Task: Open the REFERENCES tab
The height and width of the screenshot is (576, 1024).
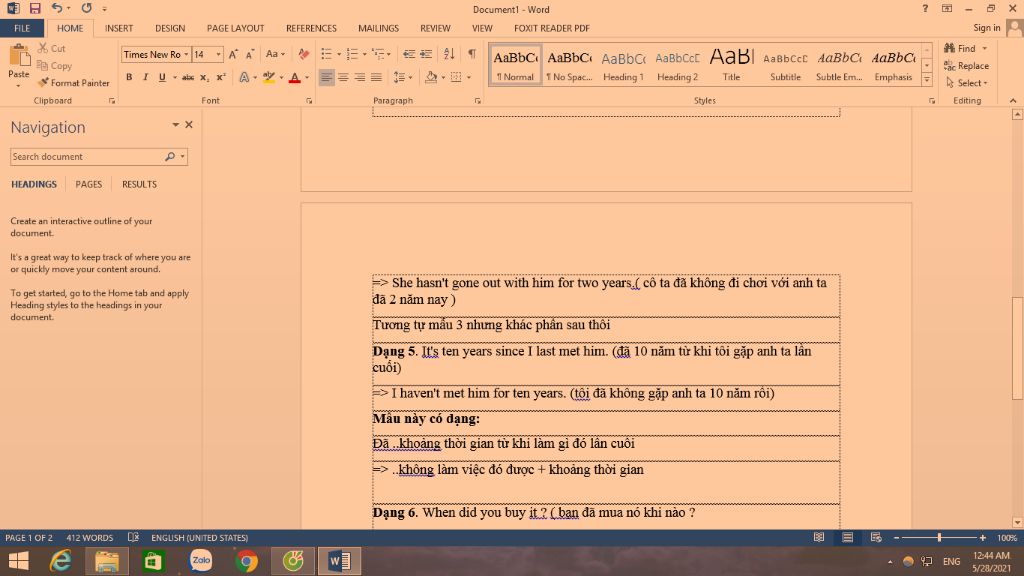Action: (x=311, y=28)
